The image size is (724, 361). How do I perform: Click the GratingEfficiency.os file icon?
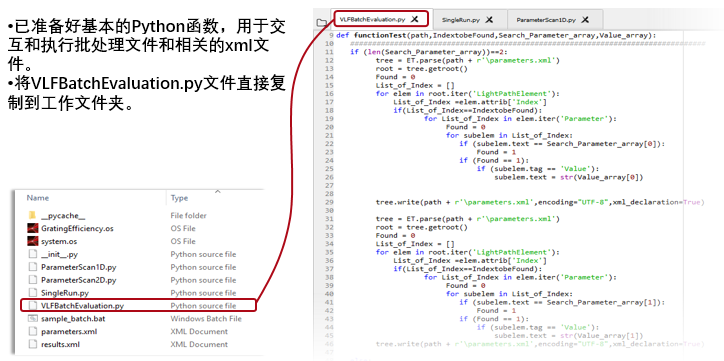click(x=32, y=228)
